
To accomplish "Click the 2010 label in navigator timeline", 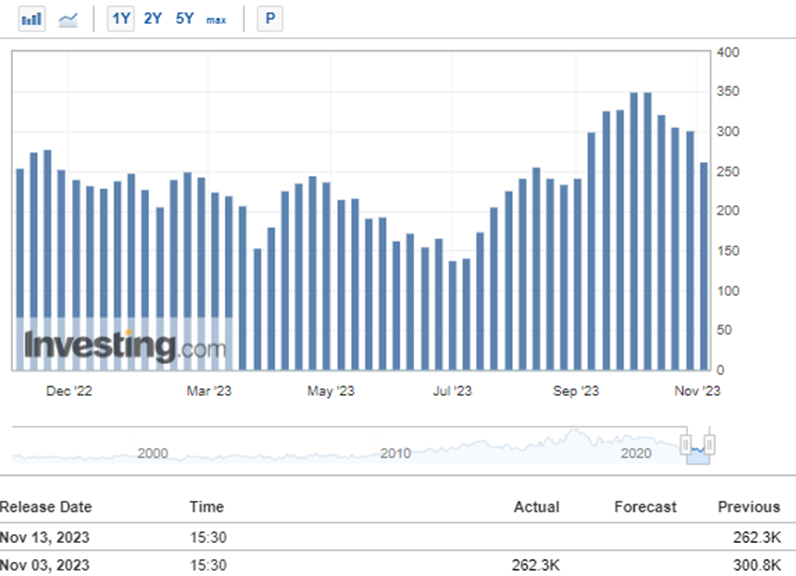I will (395, 453).
